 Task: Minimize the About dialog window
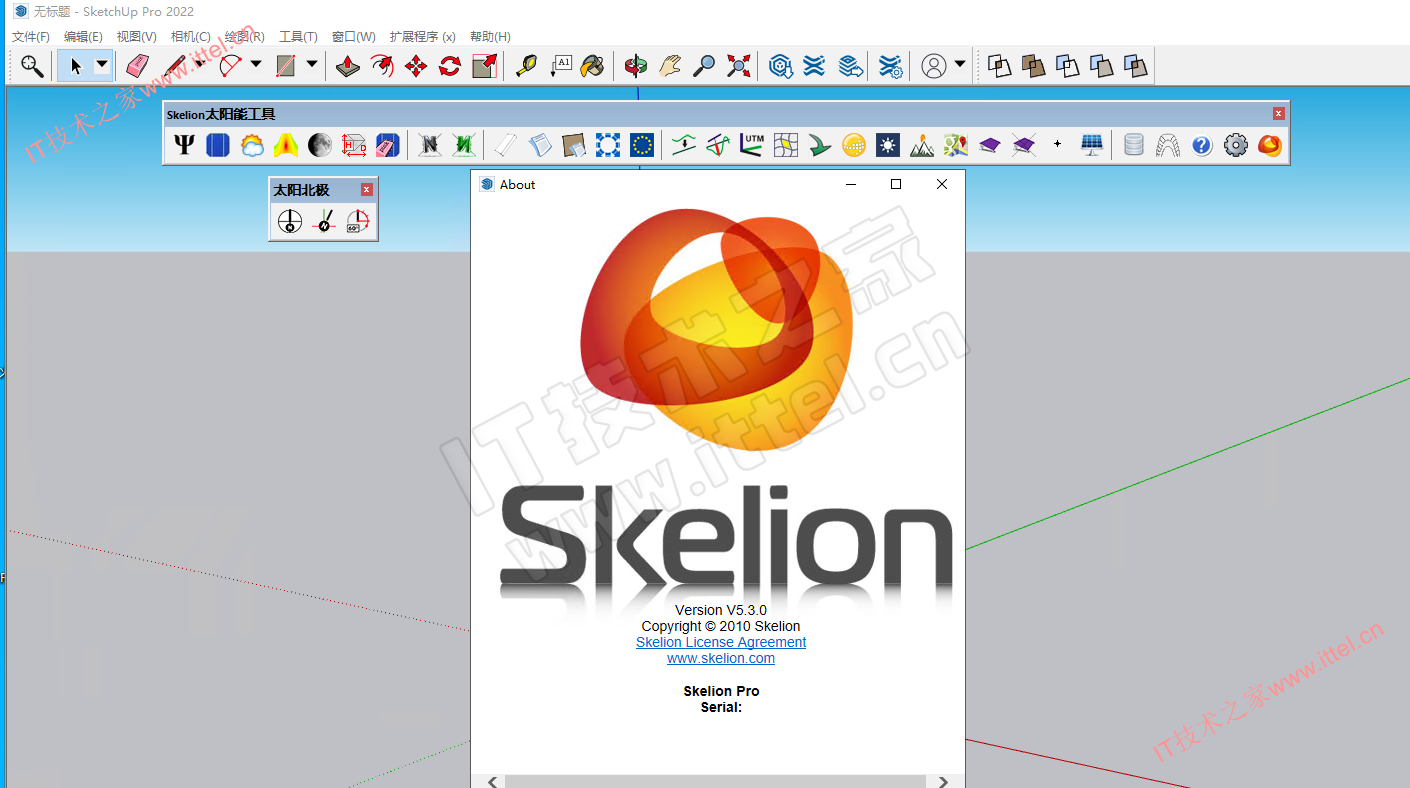pos(851,184)
